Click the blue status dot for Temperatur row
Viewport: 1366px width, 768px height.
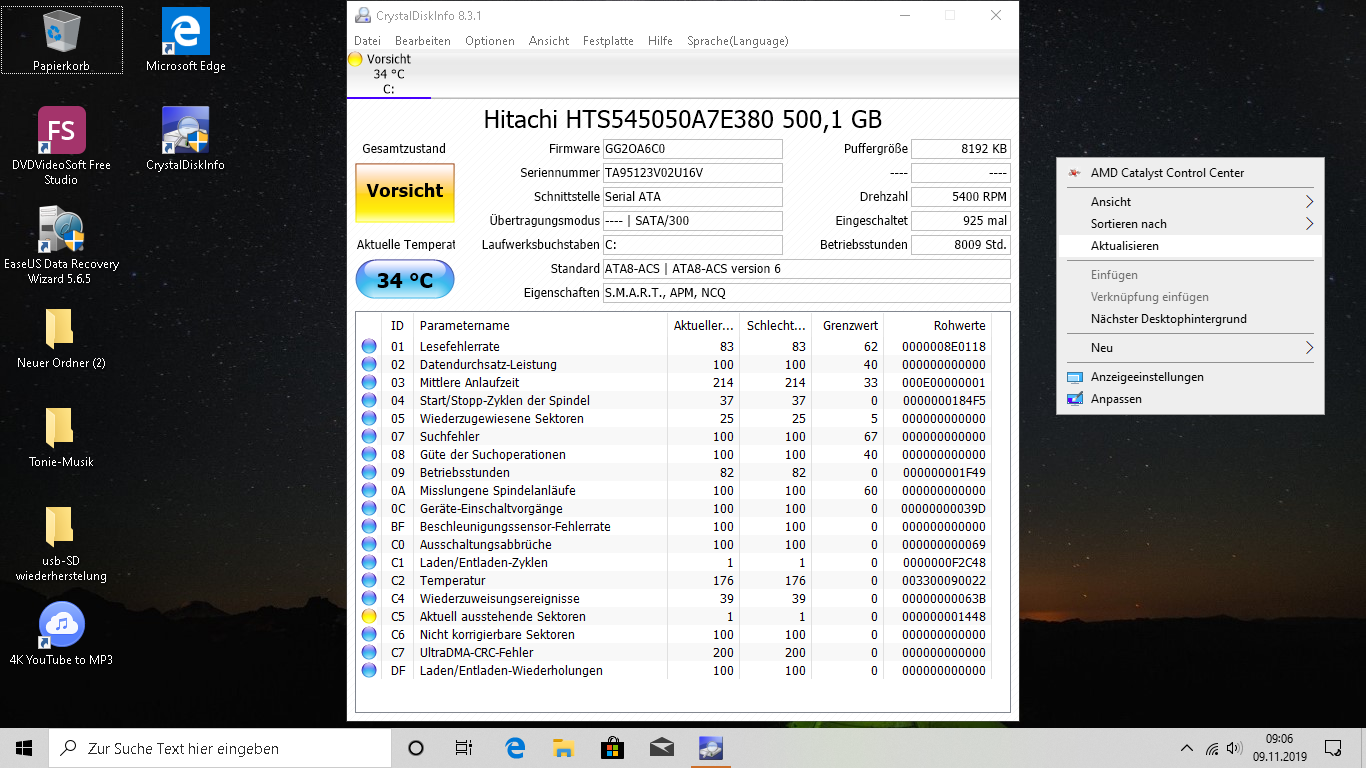pyautogui.click(x=369, y=581)
